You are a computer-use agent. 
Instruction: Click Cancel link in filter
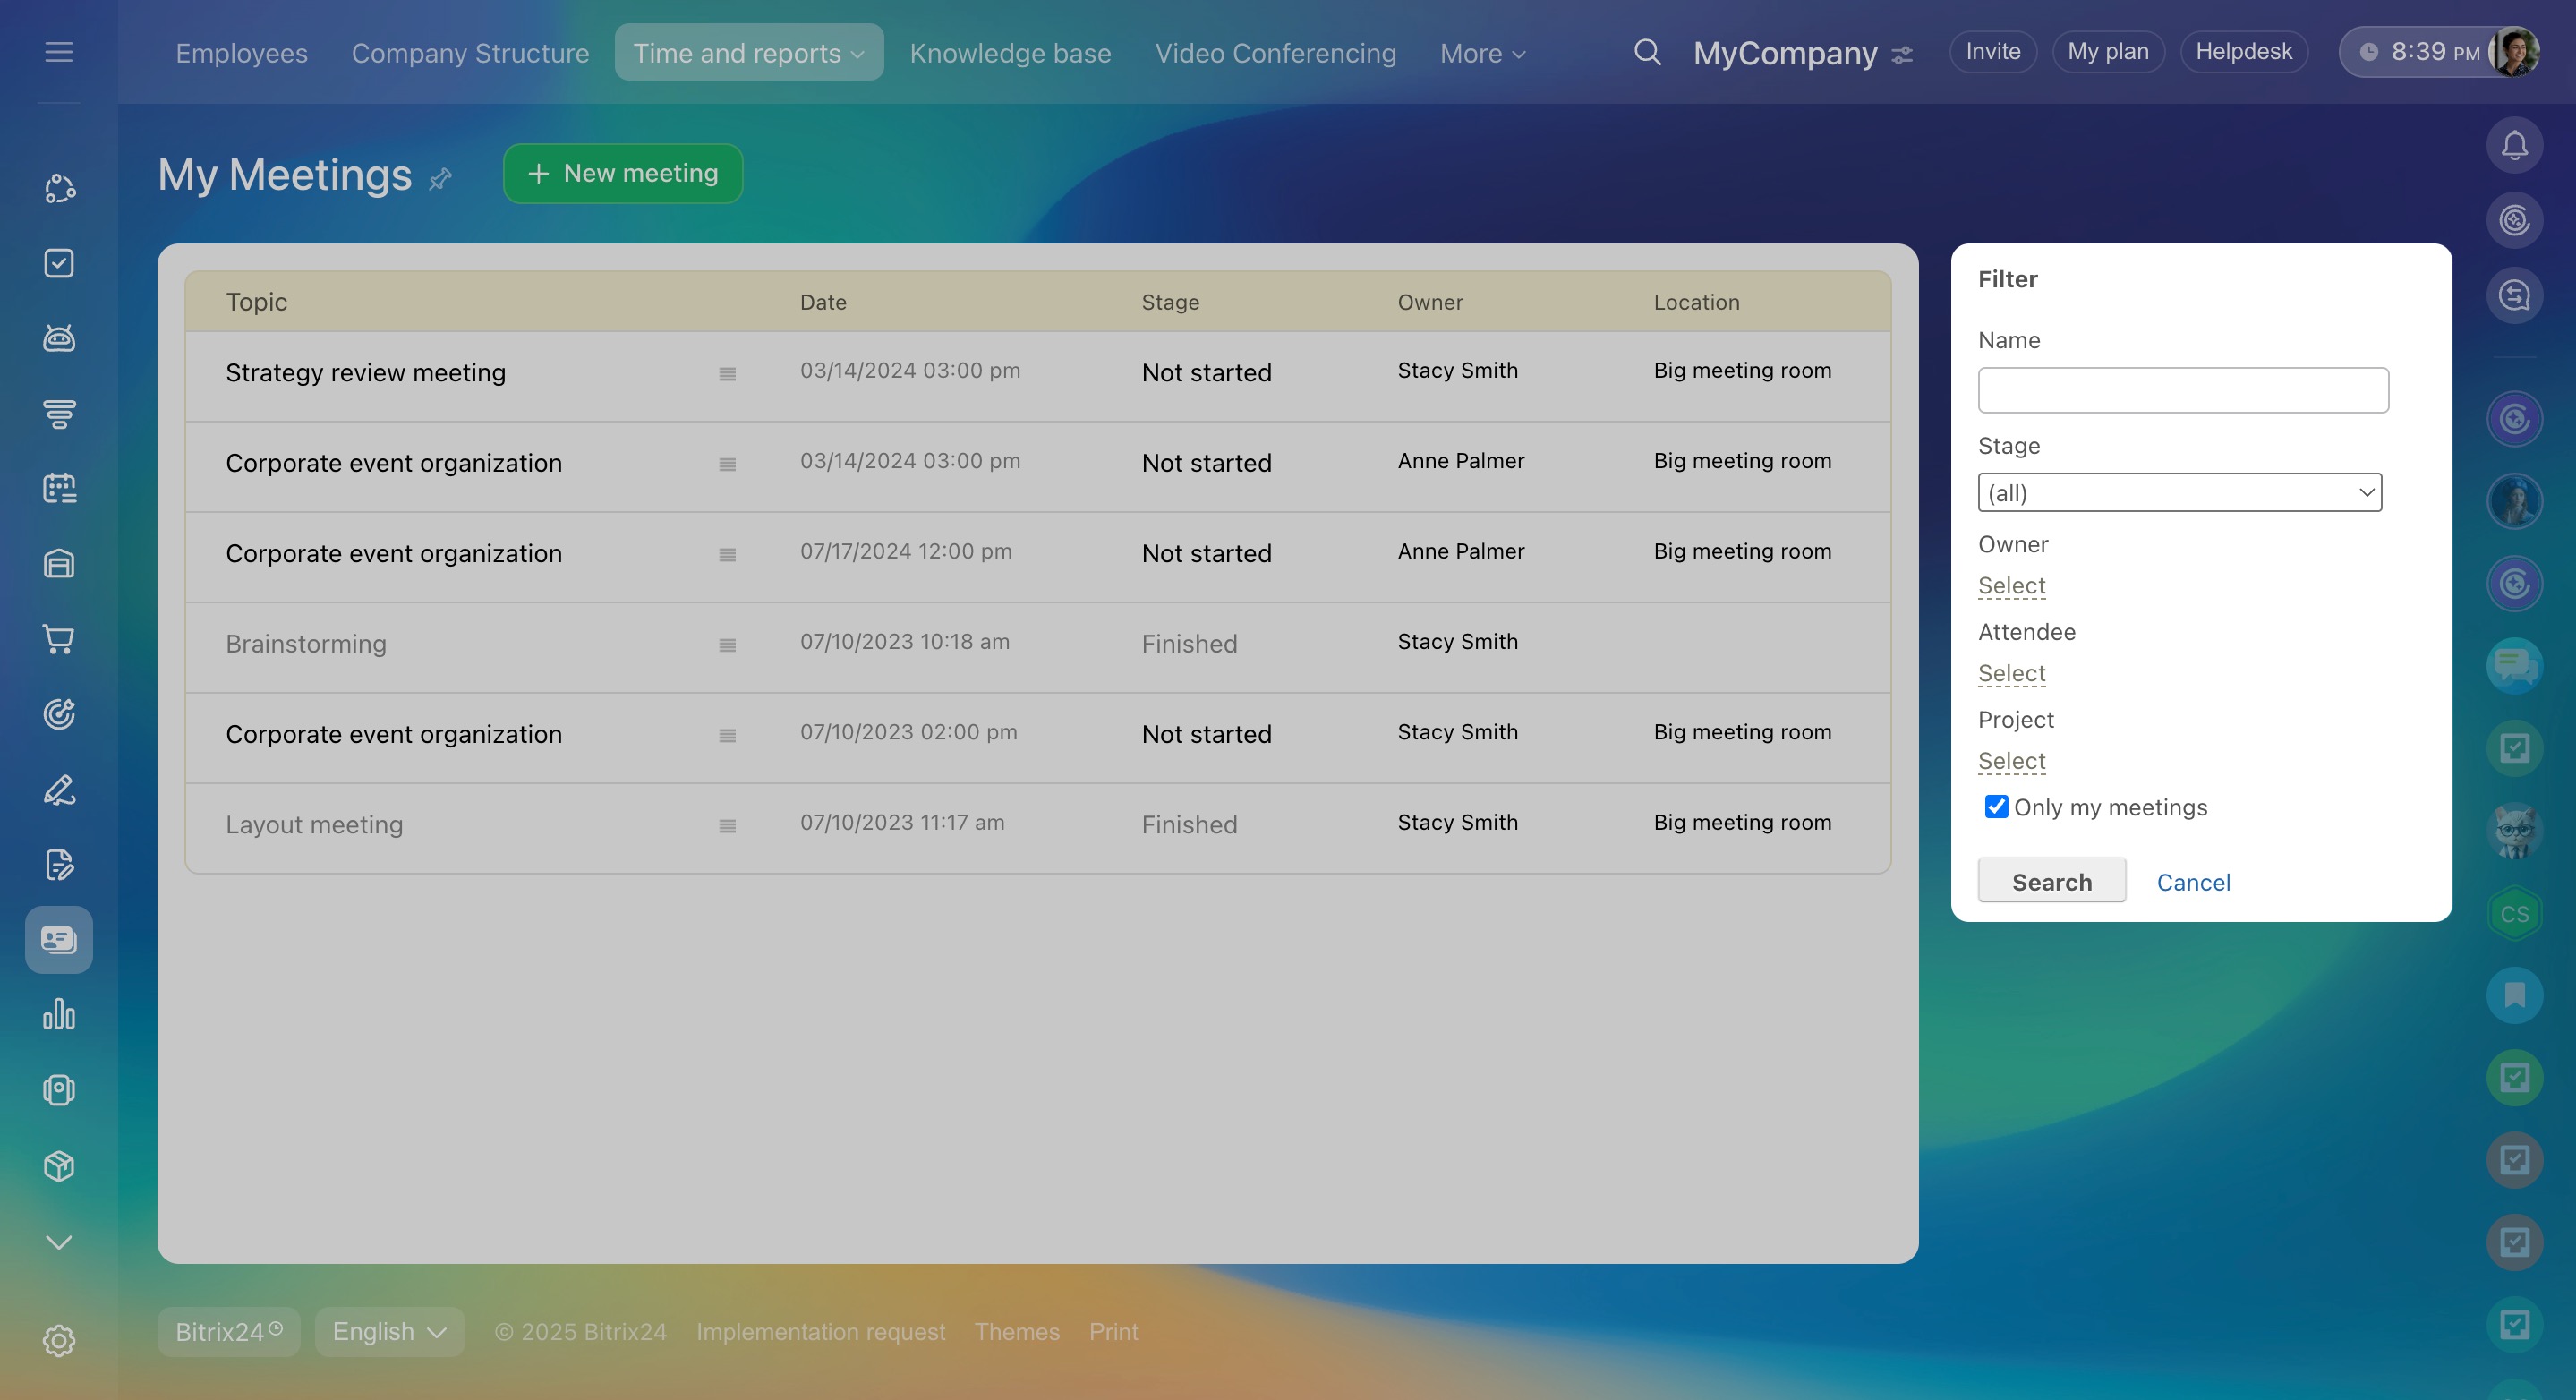[2192, 882]
